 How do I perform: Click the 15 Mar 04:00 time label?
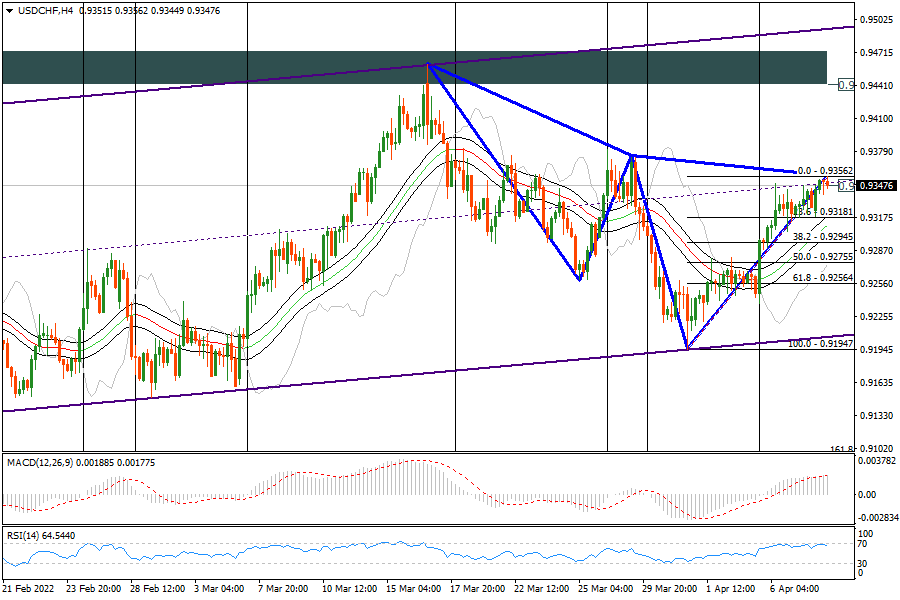click(413, 589)
